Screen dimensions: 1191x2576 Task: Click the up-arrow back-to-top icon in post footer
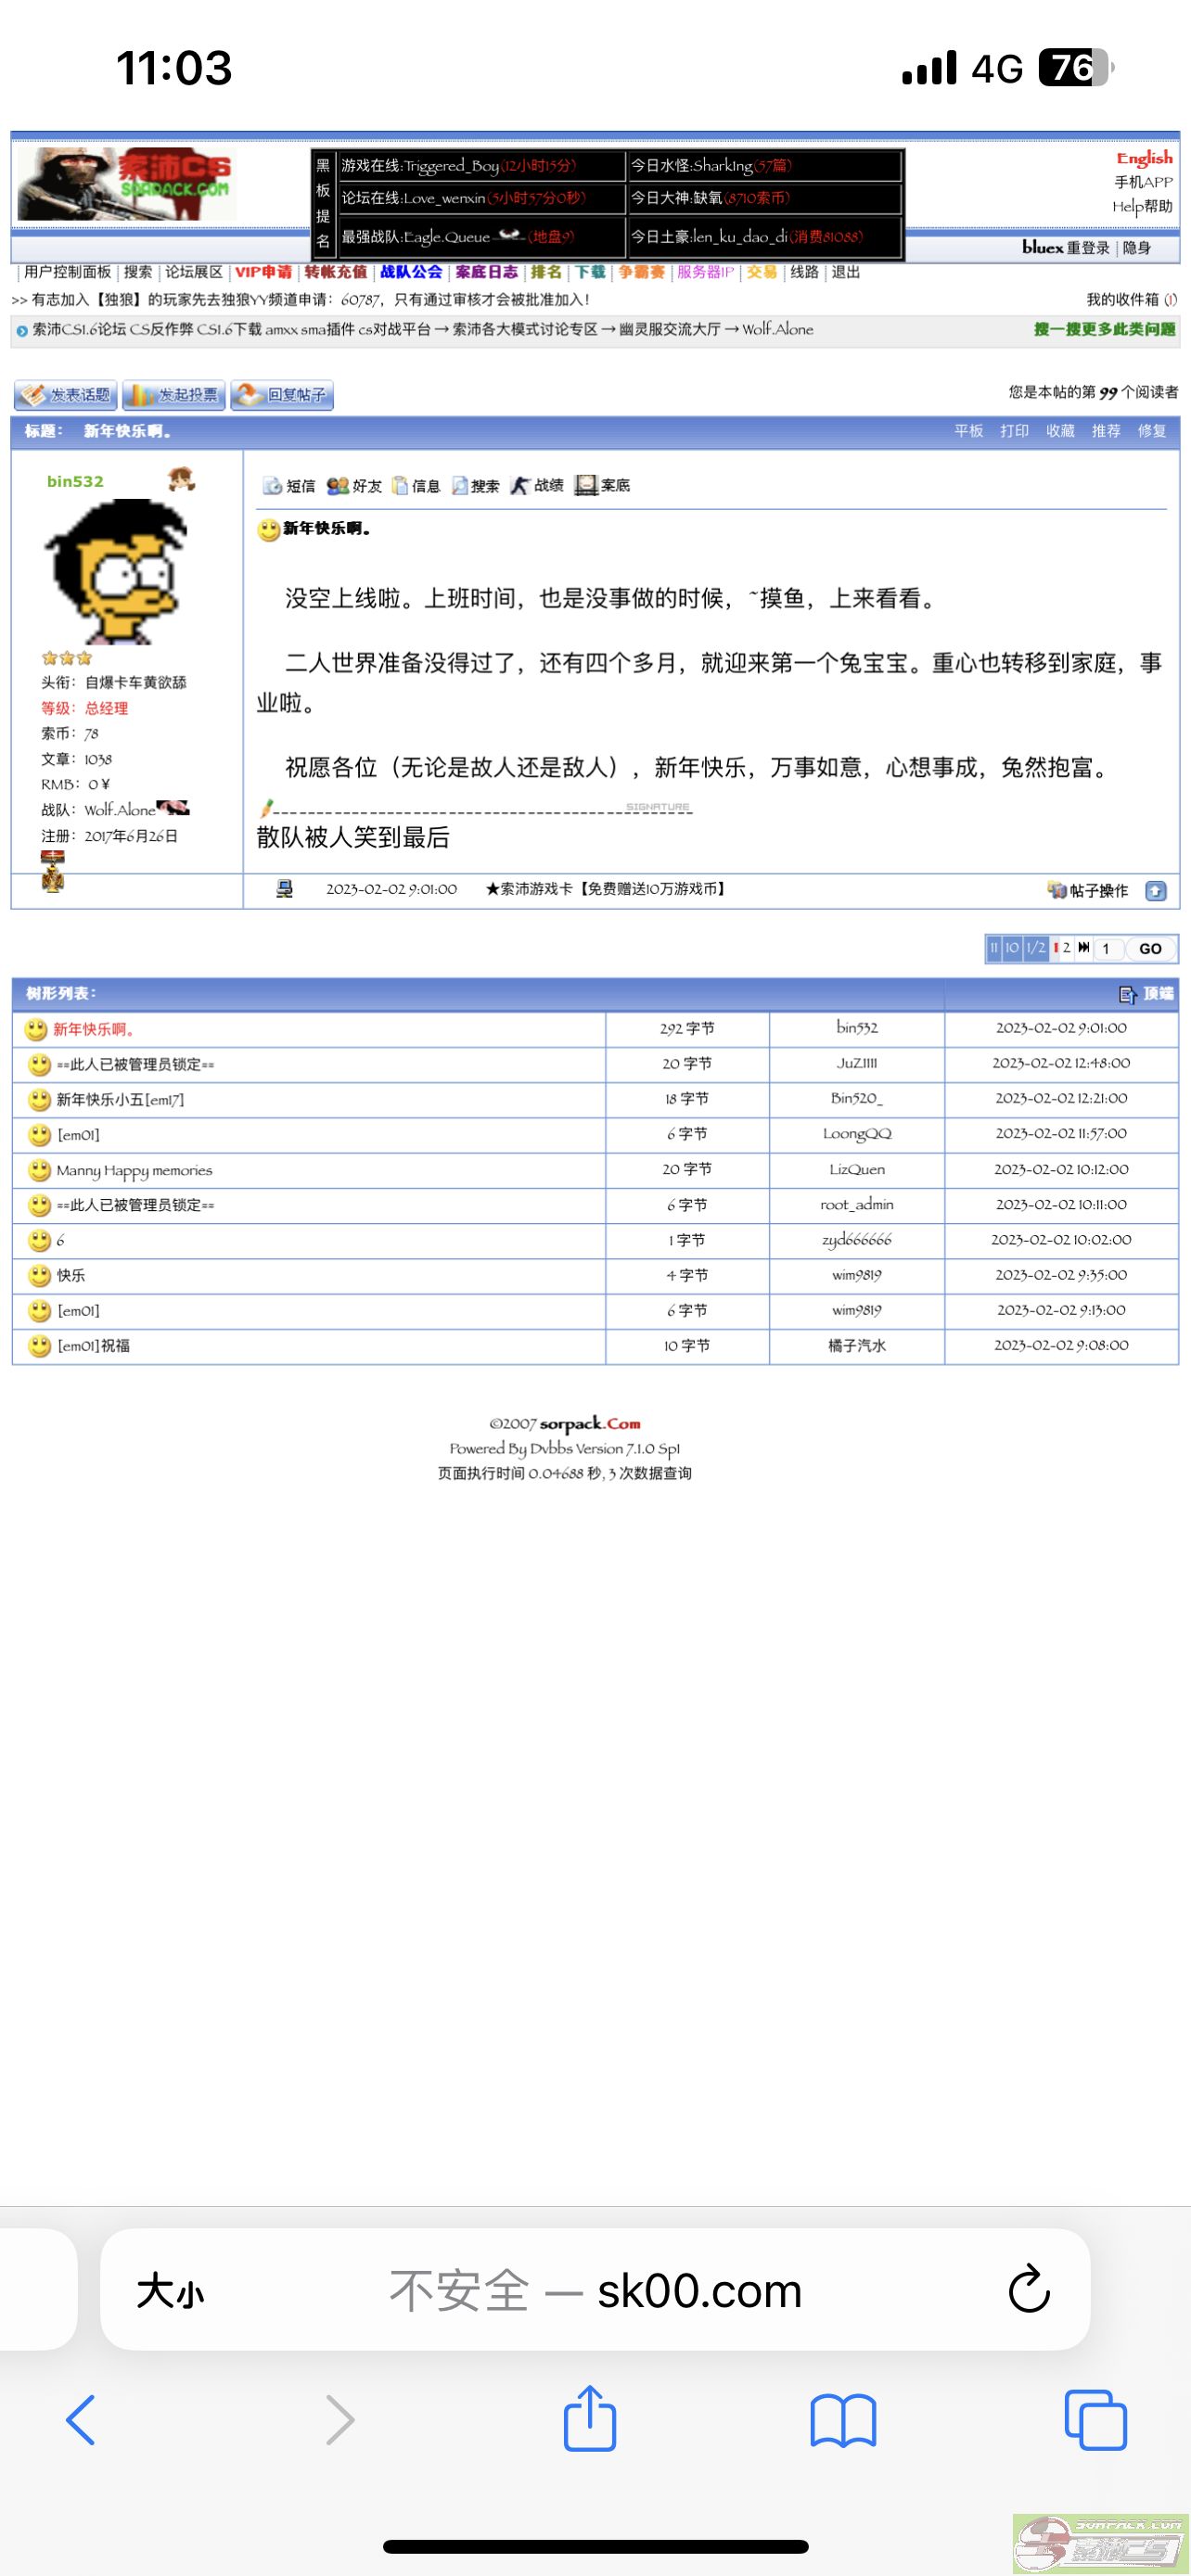(x=1156, y=891)
